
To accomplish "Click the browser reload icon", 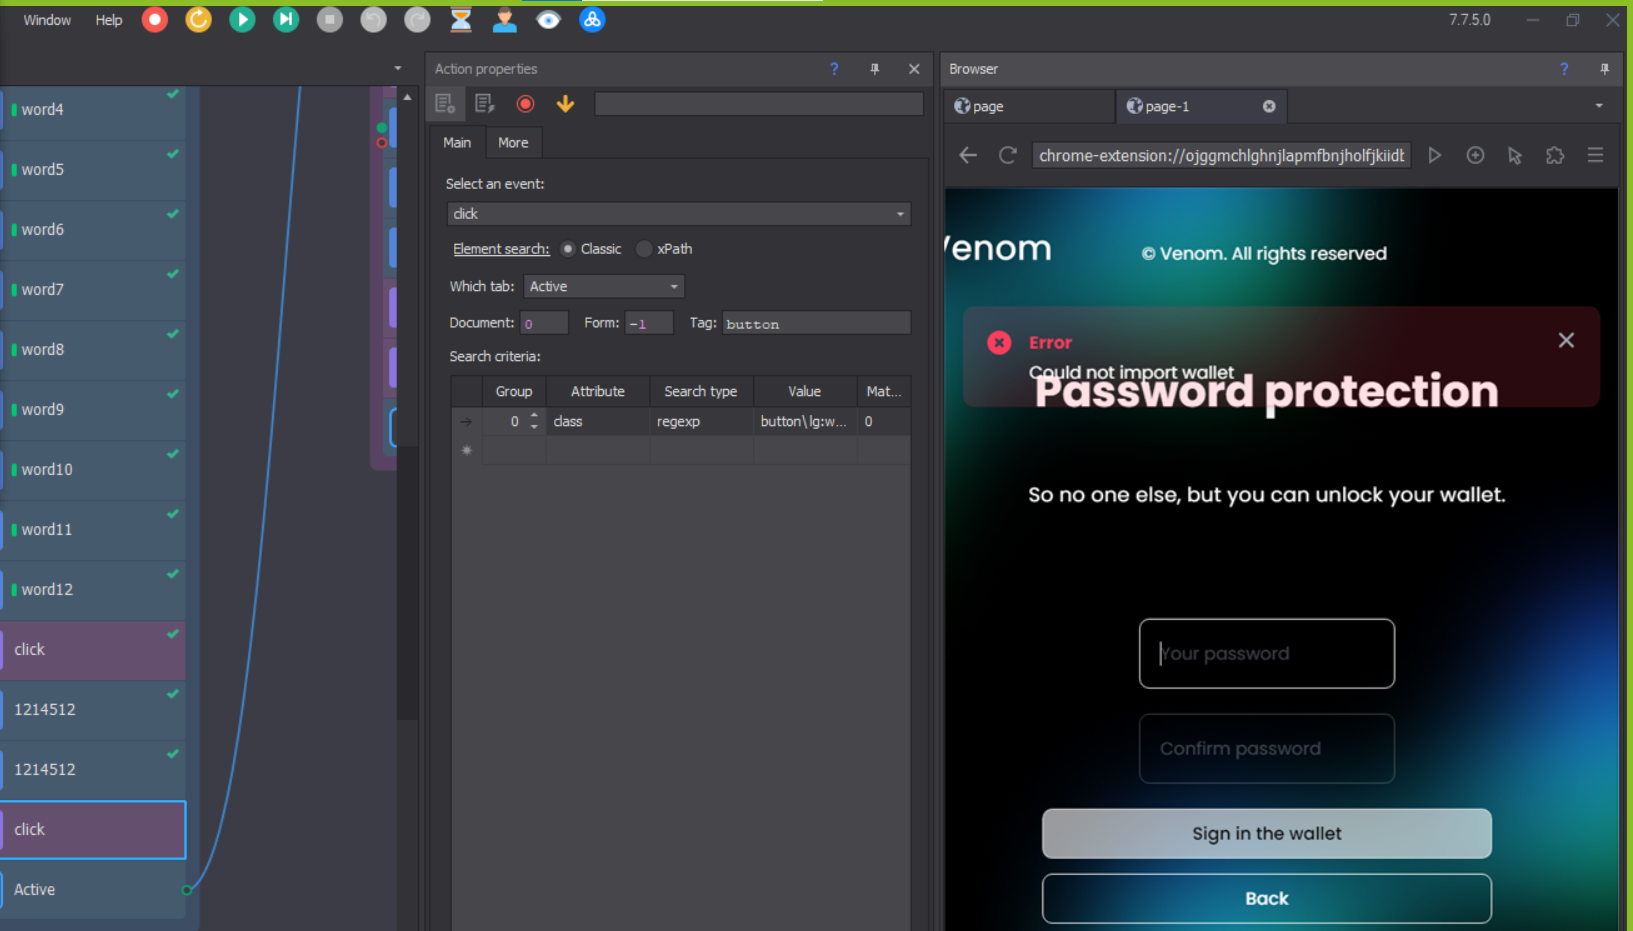I will (x=1007, y=155).
